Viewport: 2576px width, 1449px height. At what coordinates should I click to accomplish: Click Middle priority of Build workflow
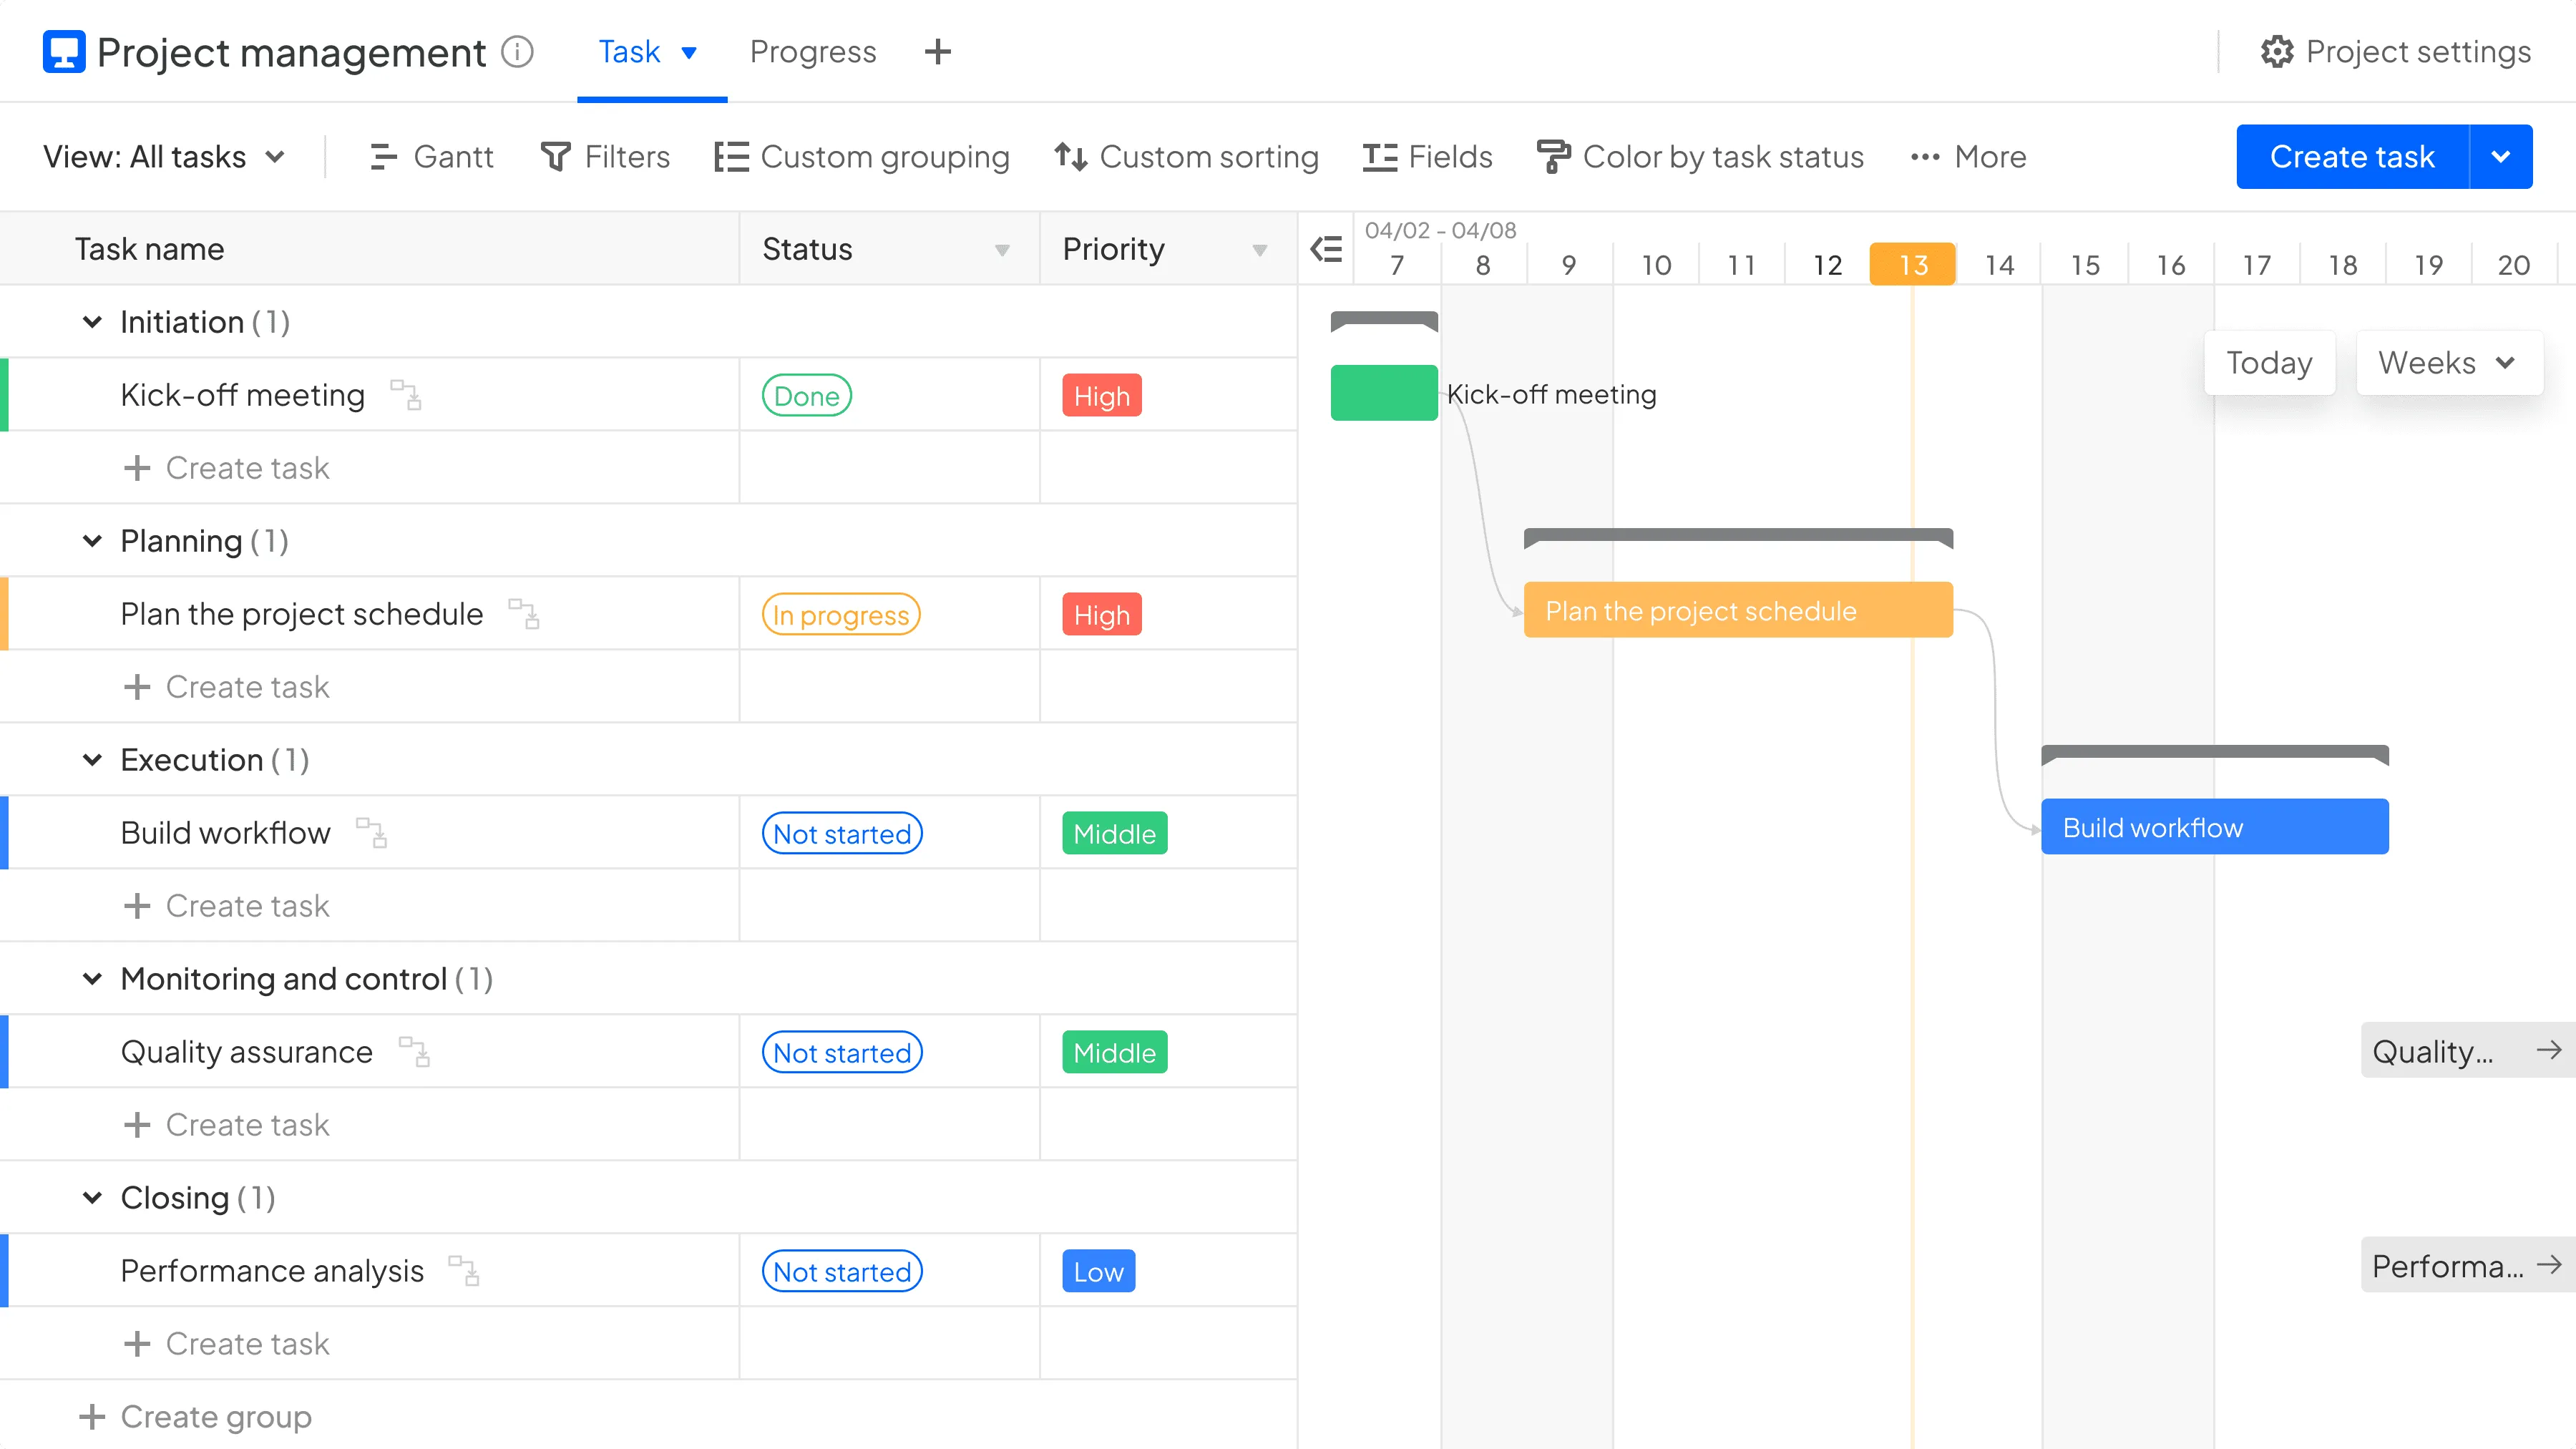click(1115, 833)
